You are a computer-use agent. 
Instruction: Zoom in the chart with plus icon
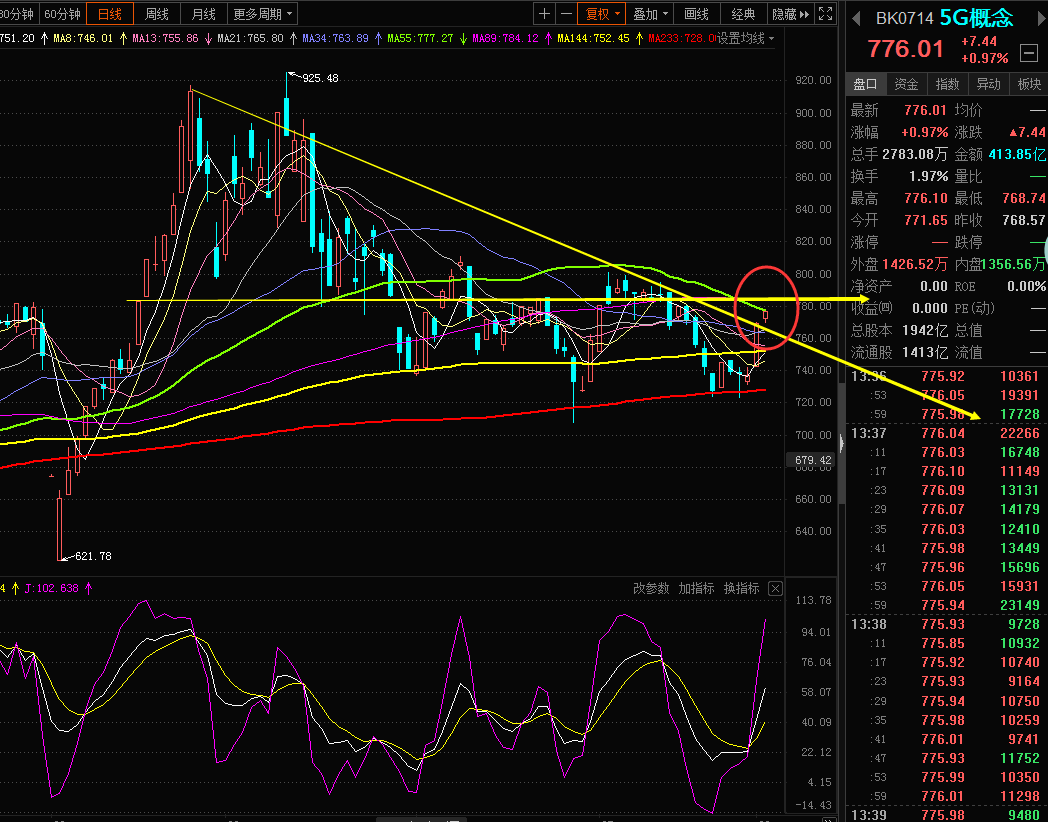(x=545, y=13)
